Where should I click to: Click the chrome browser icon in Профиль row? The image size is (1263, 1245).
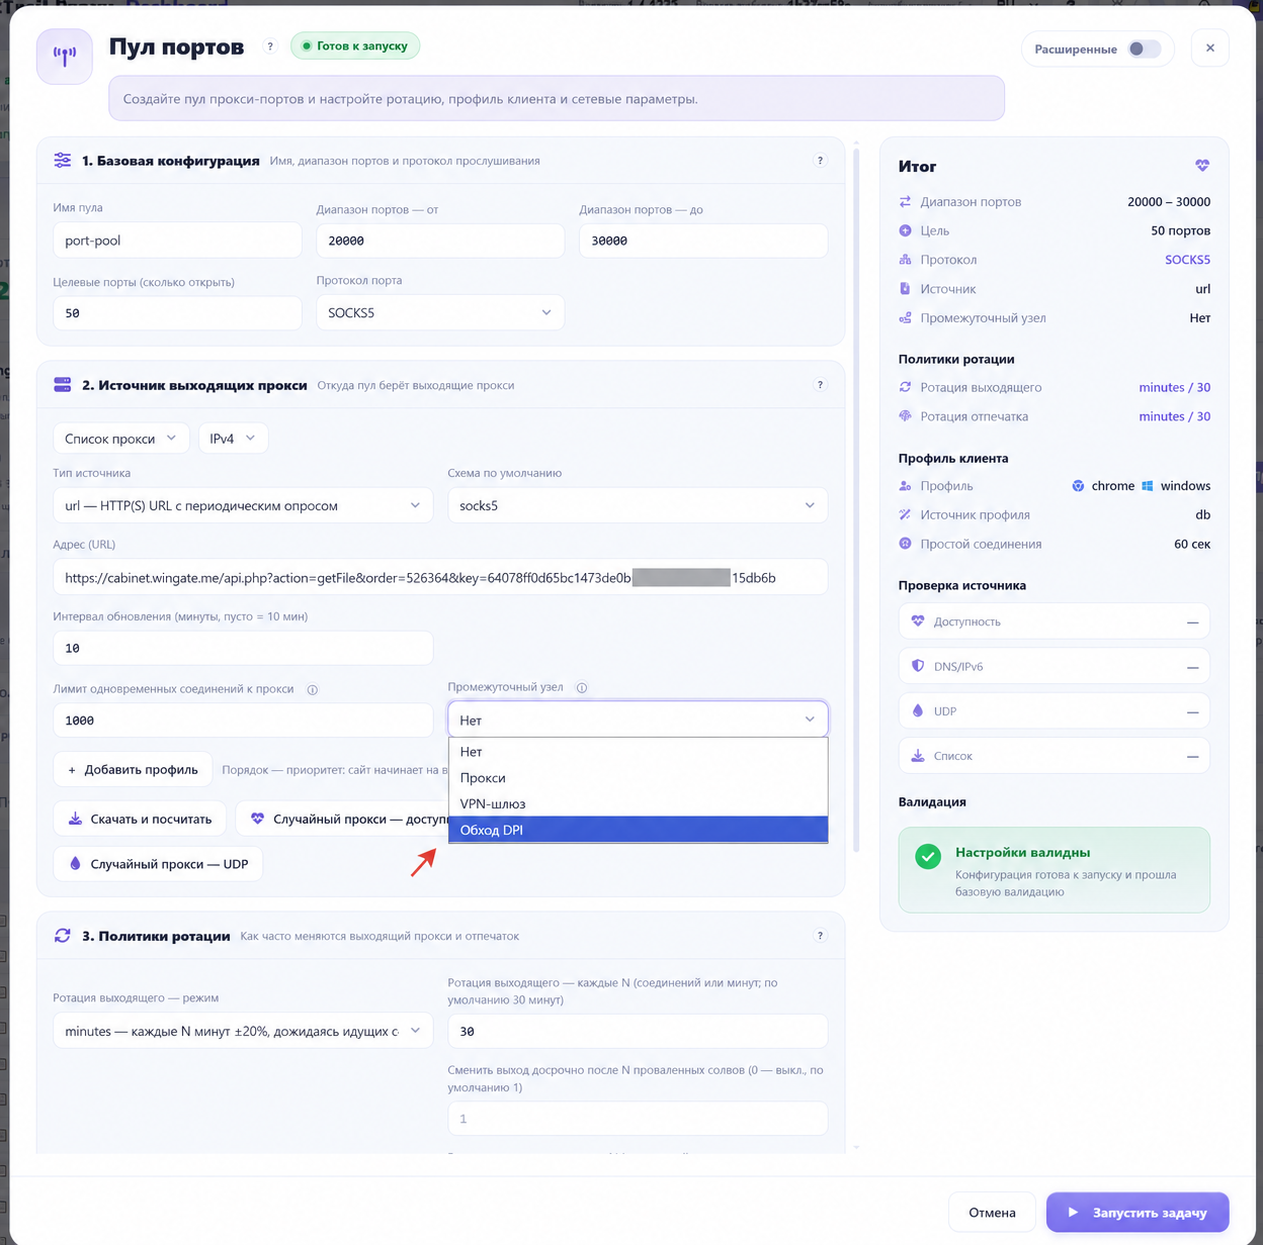1078,486
